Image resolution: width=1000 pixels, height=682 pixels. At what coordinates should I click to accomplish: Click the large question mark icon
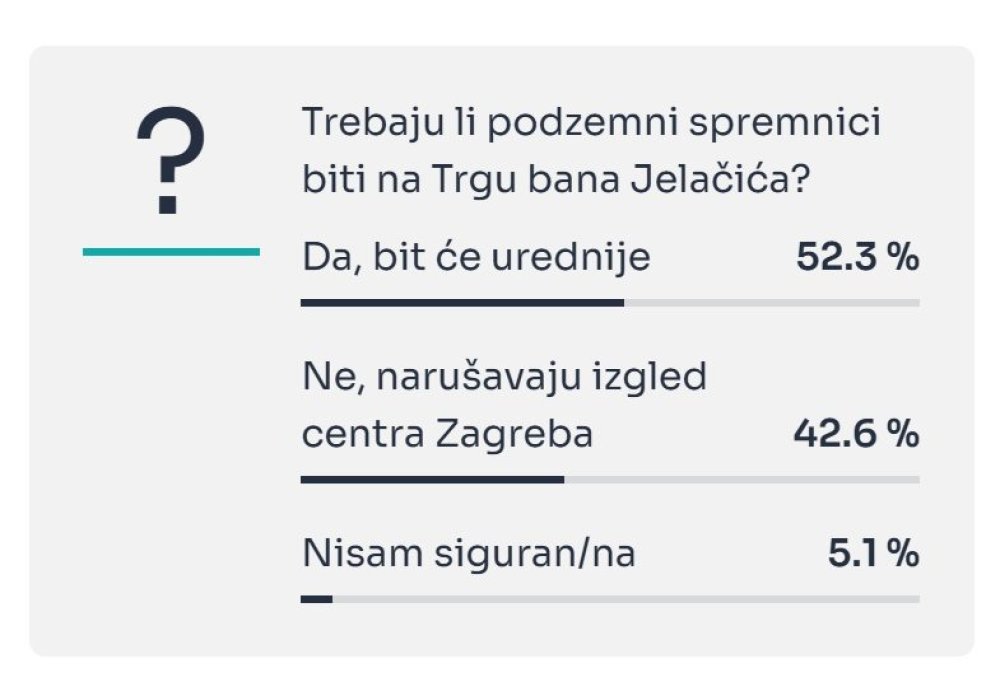click(170, 160)
